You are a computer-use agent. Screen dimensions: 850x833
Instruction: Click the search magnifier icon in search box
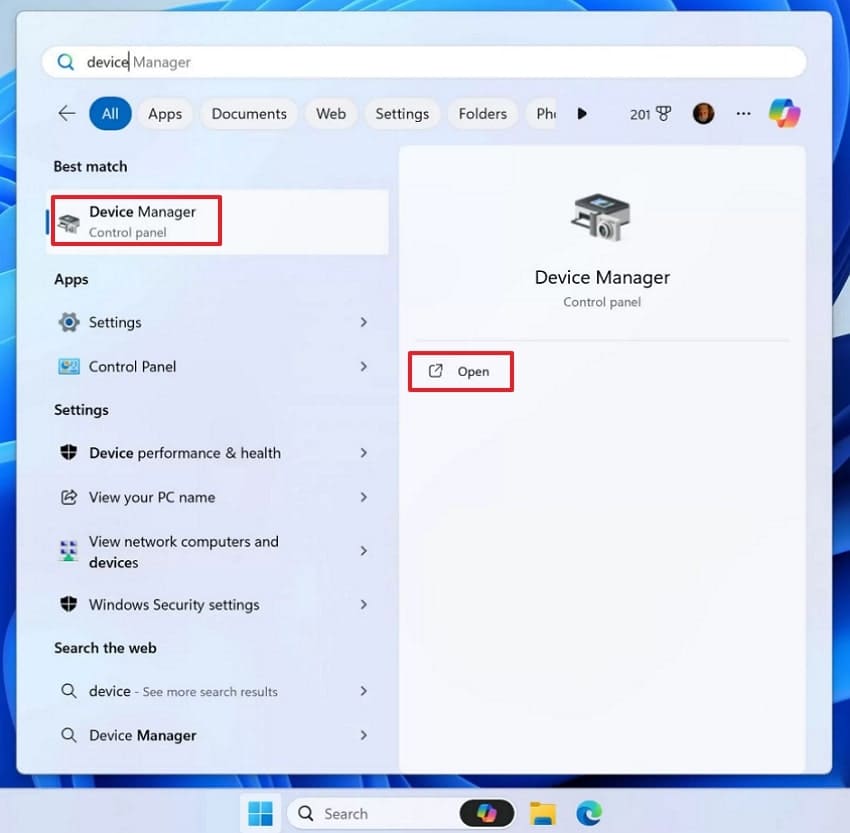[66, 62]
